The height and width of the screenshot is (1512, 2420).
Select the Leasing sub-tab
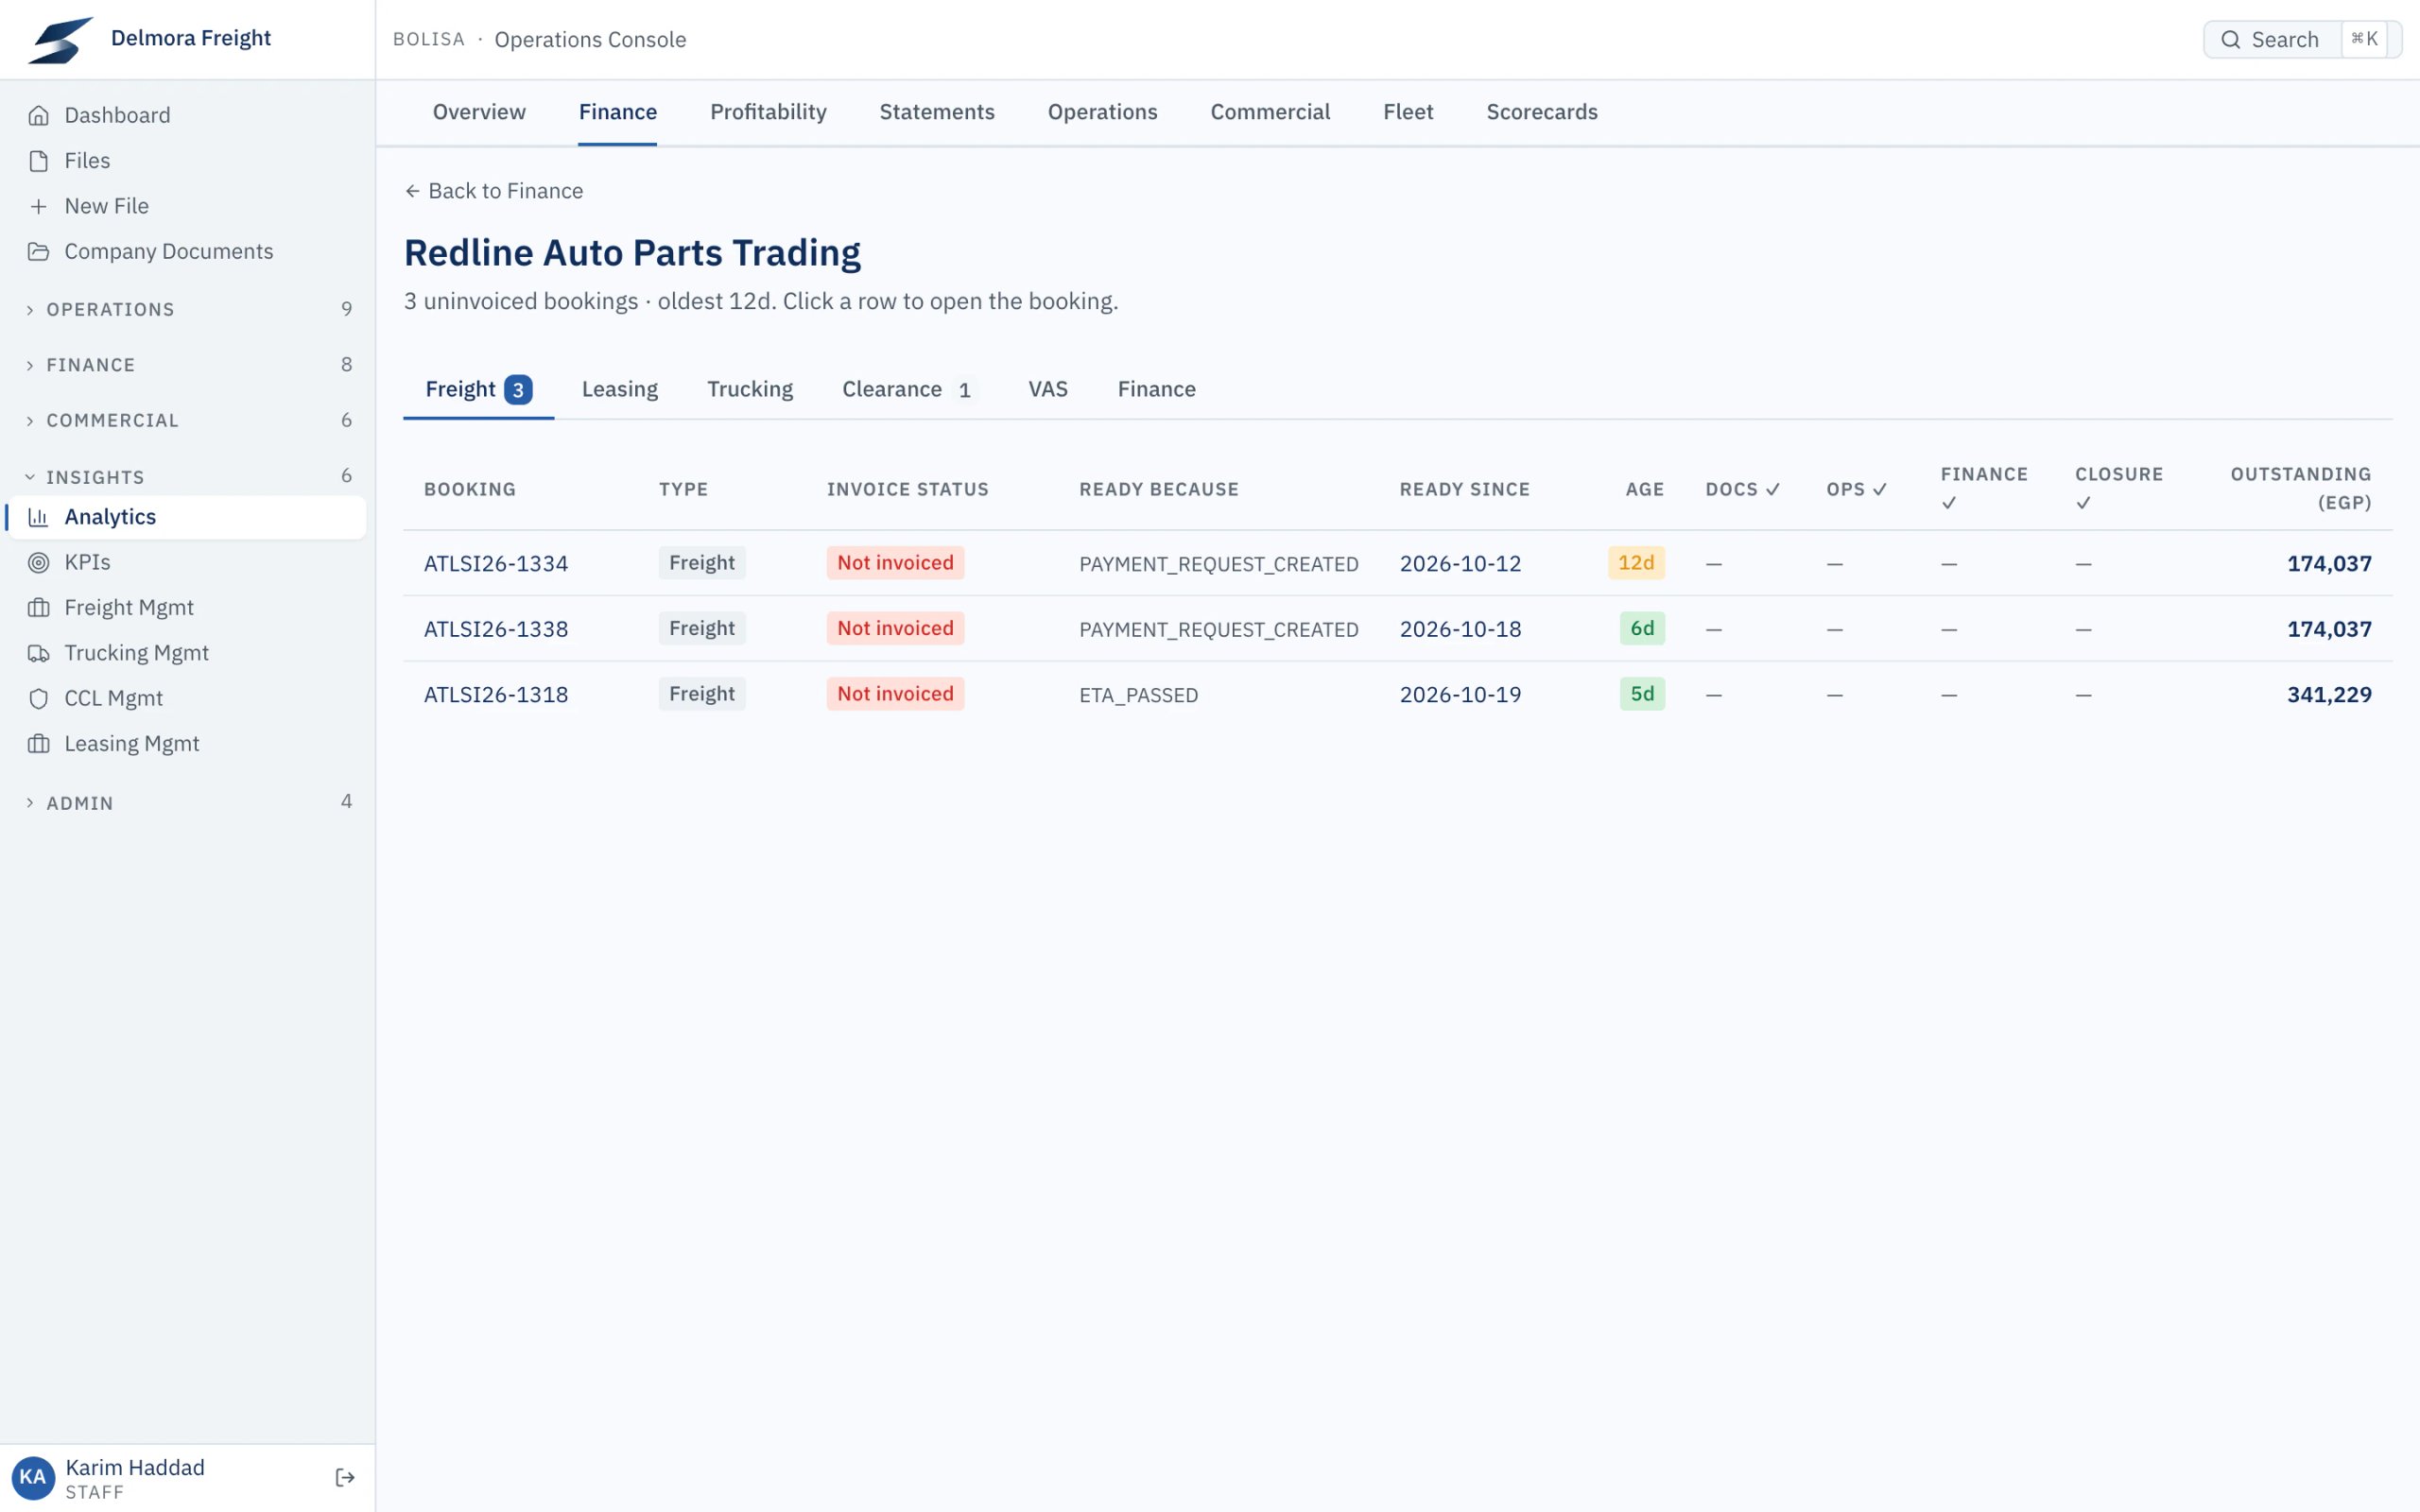tap(620, 389)
